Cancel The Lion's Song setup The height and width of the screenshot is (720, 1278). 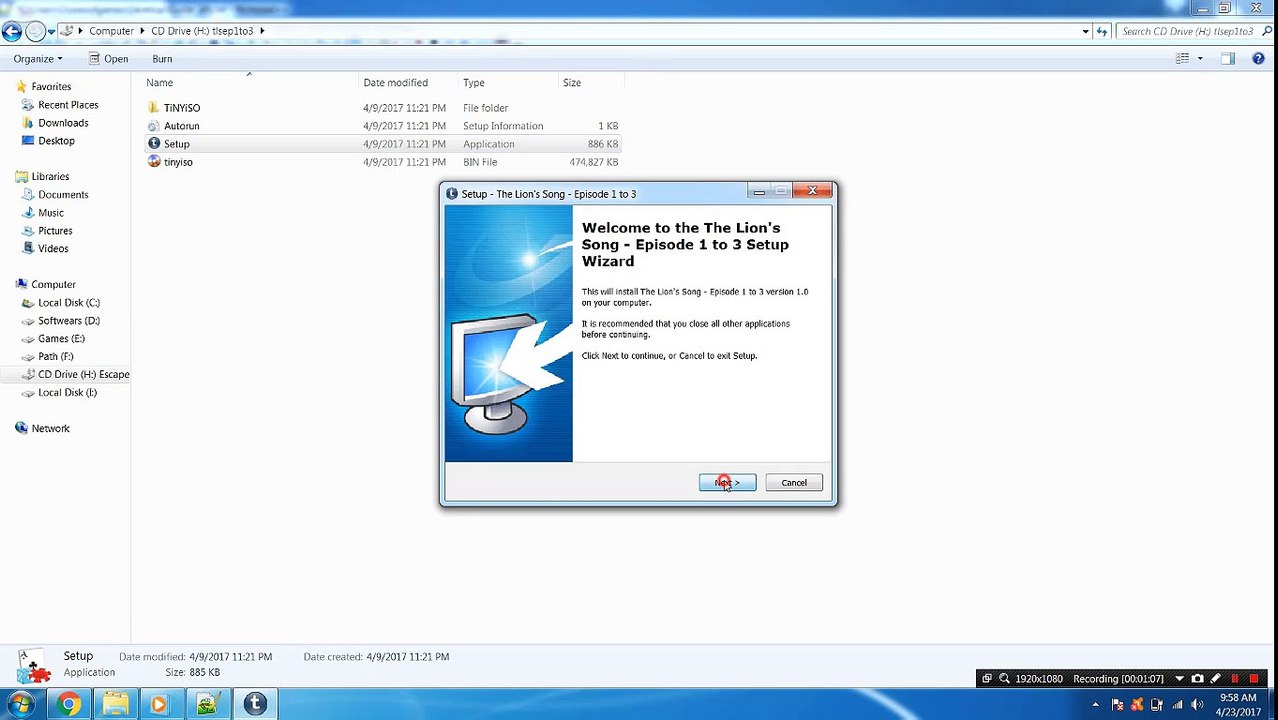(794, 483)
